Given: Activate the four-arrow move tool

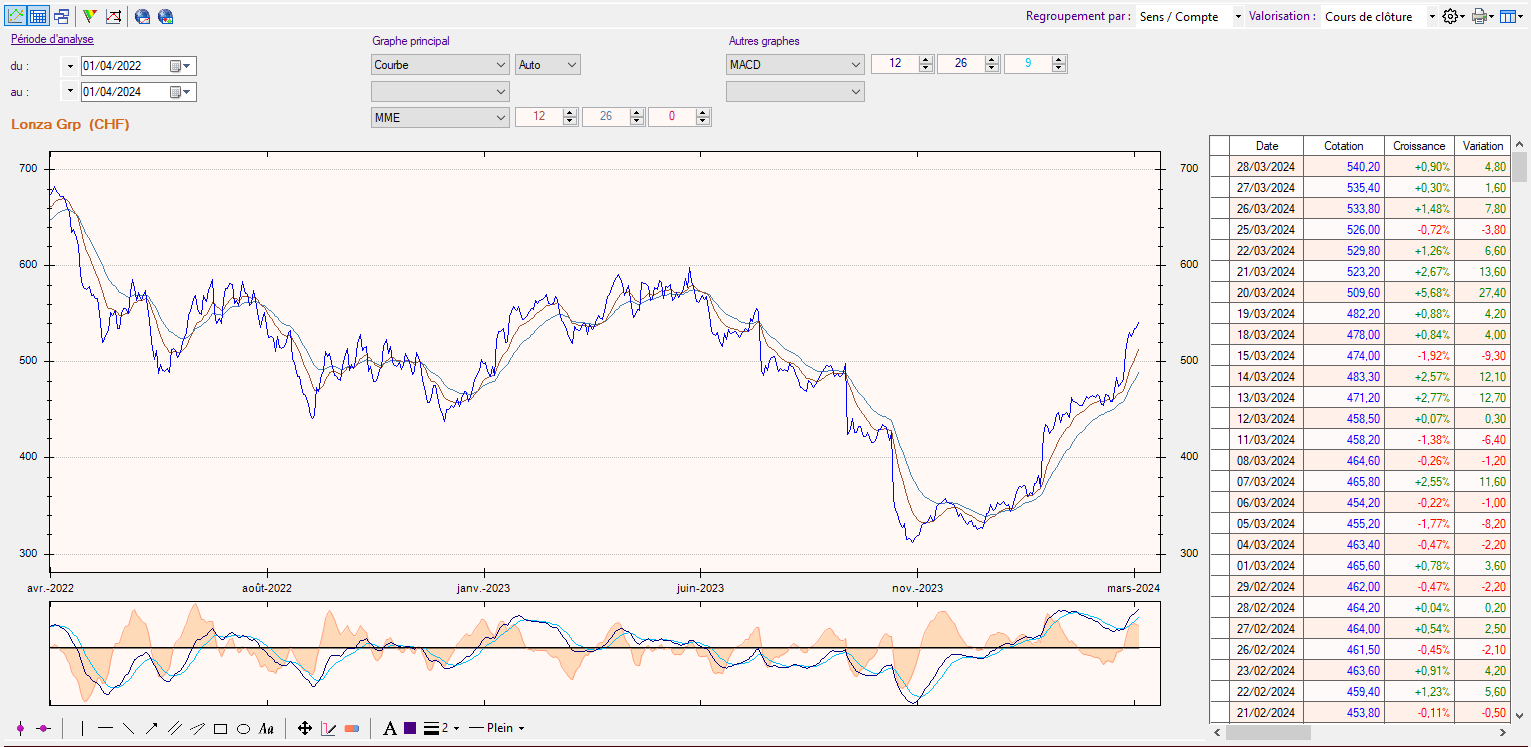Looking at the screenshot, I should click(x=305, y=728).
